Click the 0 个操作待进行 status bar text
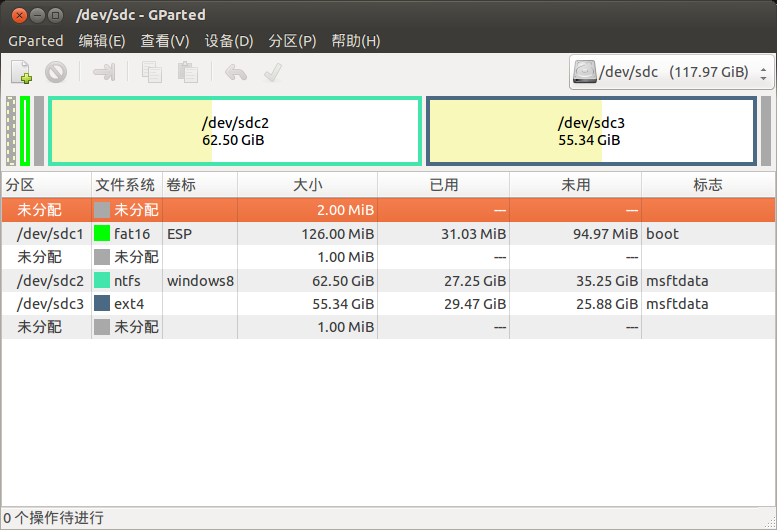This screenshot has height=530, width=777. click(x=54, y=518)
